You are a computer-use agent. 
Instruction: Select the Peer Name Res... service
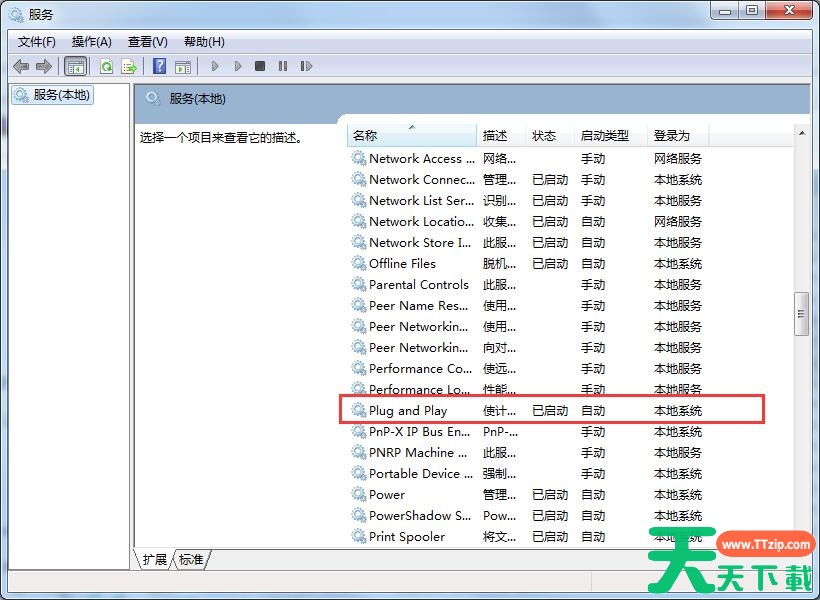[527, 305]
